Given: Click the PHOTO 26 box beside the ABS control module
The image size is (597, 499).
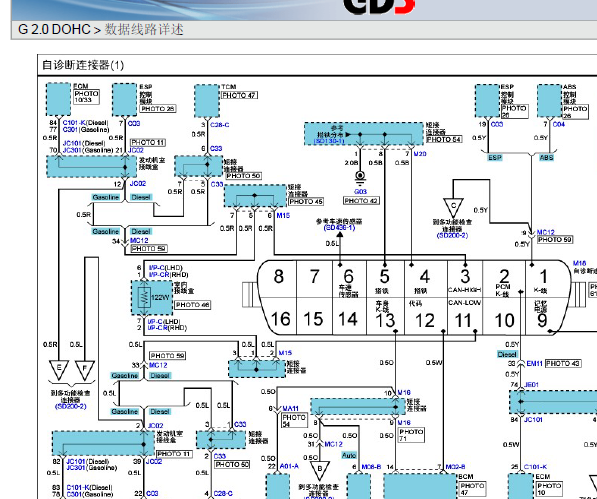Looking at the screenshot, I should coord(575,112).
